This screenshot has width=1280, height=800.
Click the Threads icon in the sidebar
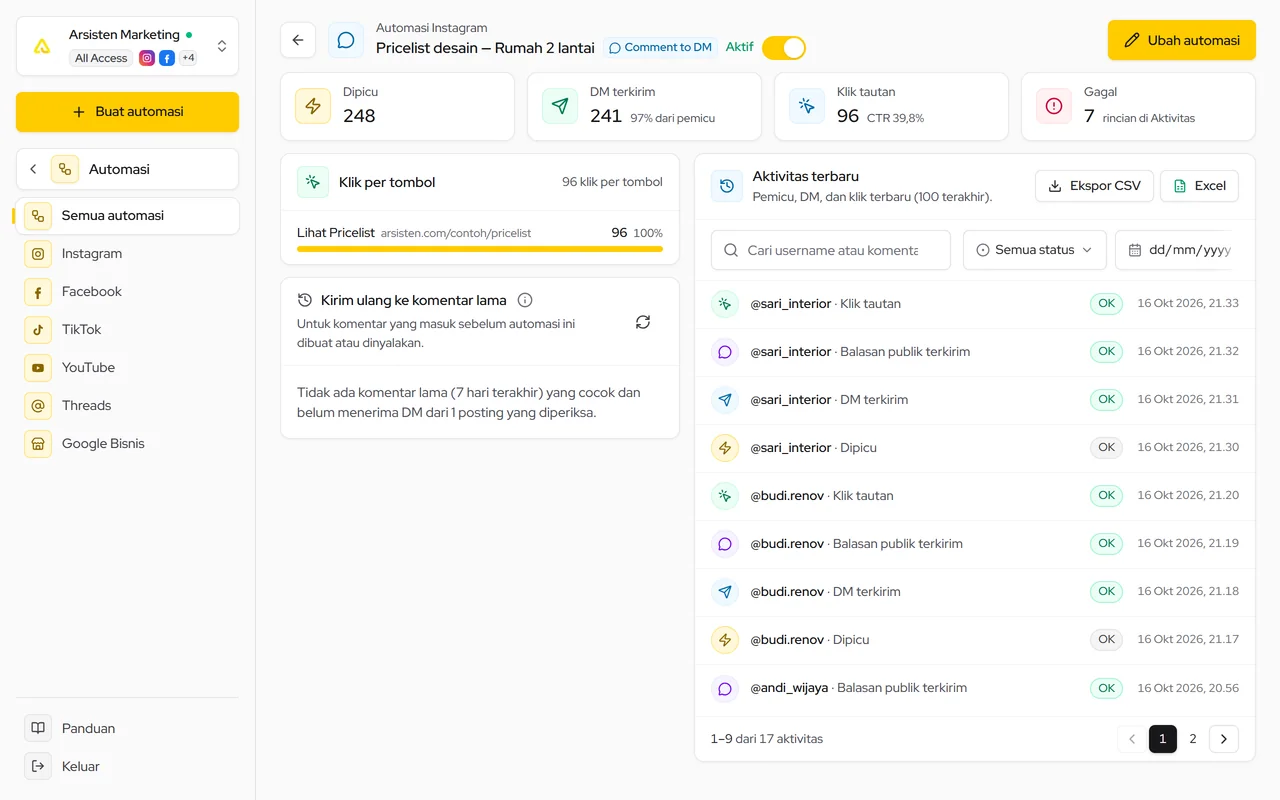coord(38,406)
